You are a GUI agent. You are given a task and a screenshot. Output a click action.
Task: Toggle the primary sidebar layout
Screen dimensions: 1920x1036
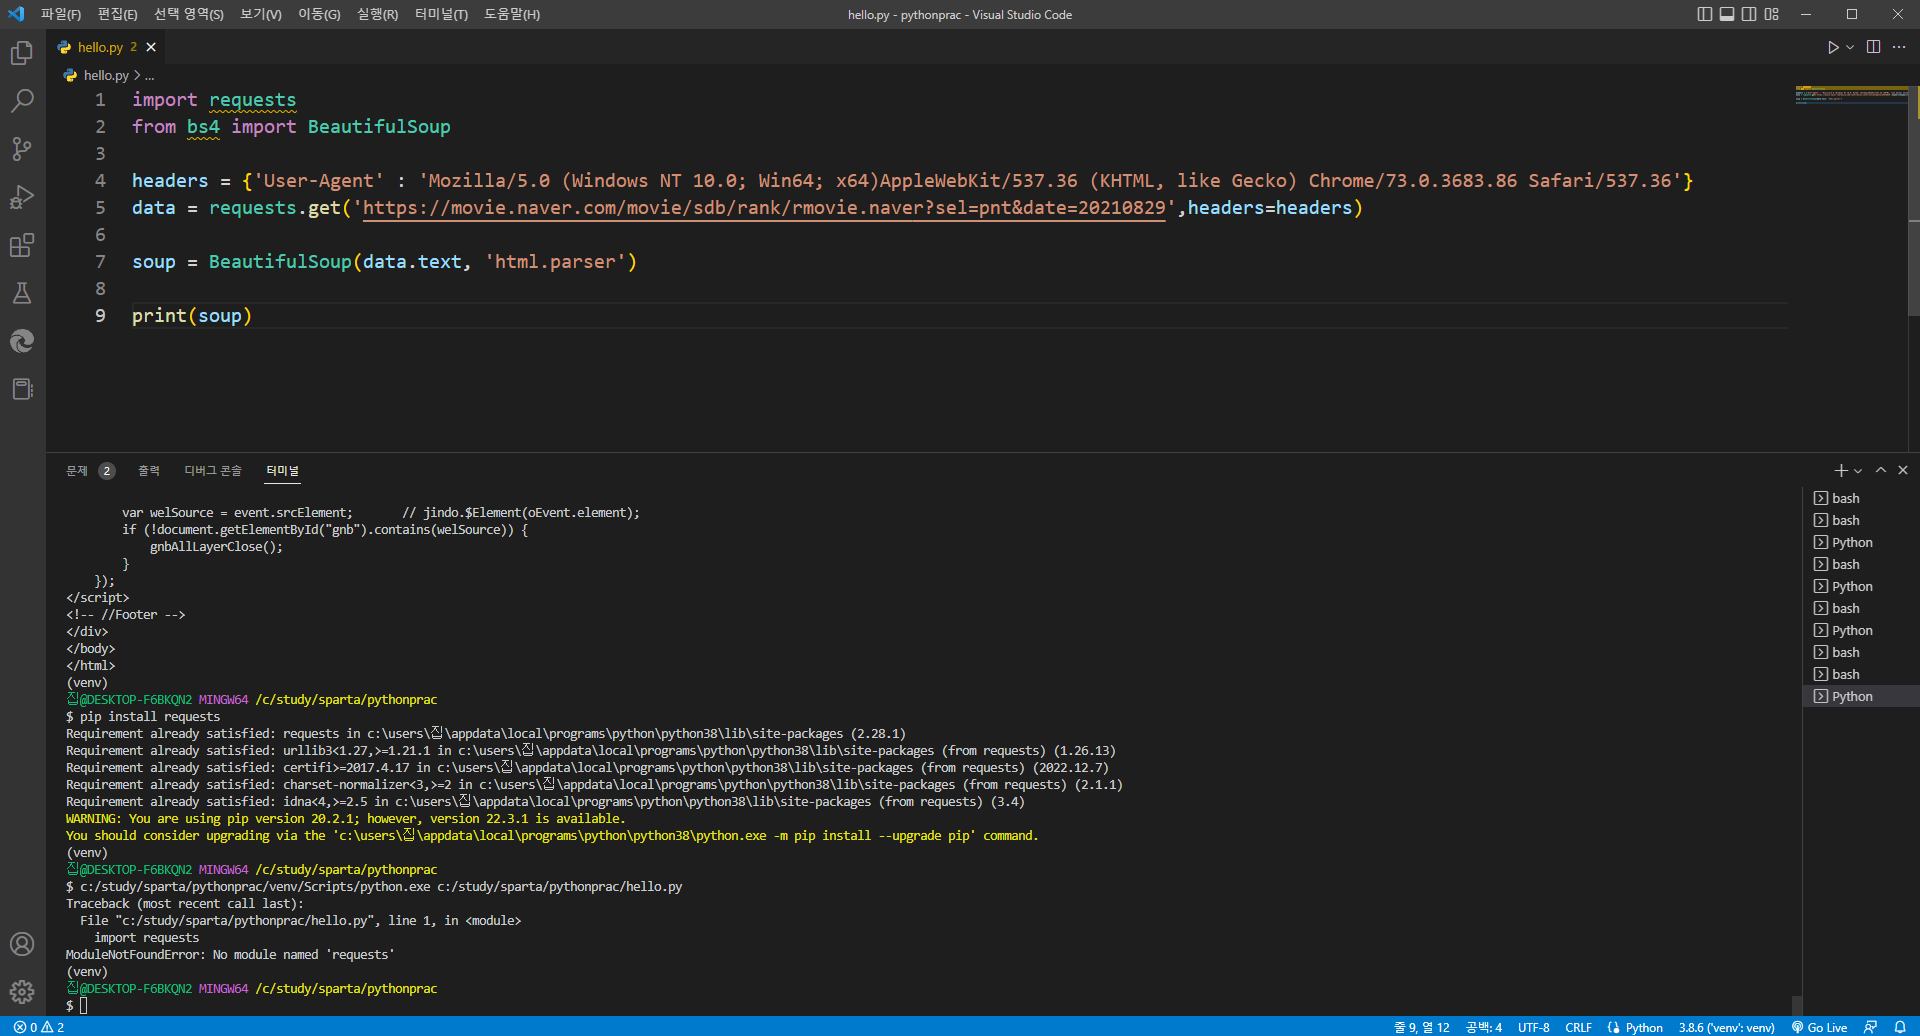tap(1705, 14)
